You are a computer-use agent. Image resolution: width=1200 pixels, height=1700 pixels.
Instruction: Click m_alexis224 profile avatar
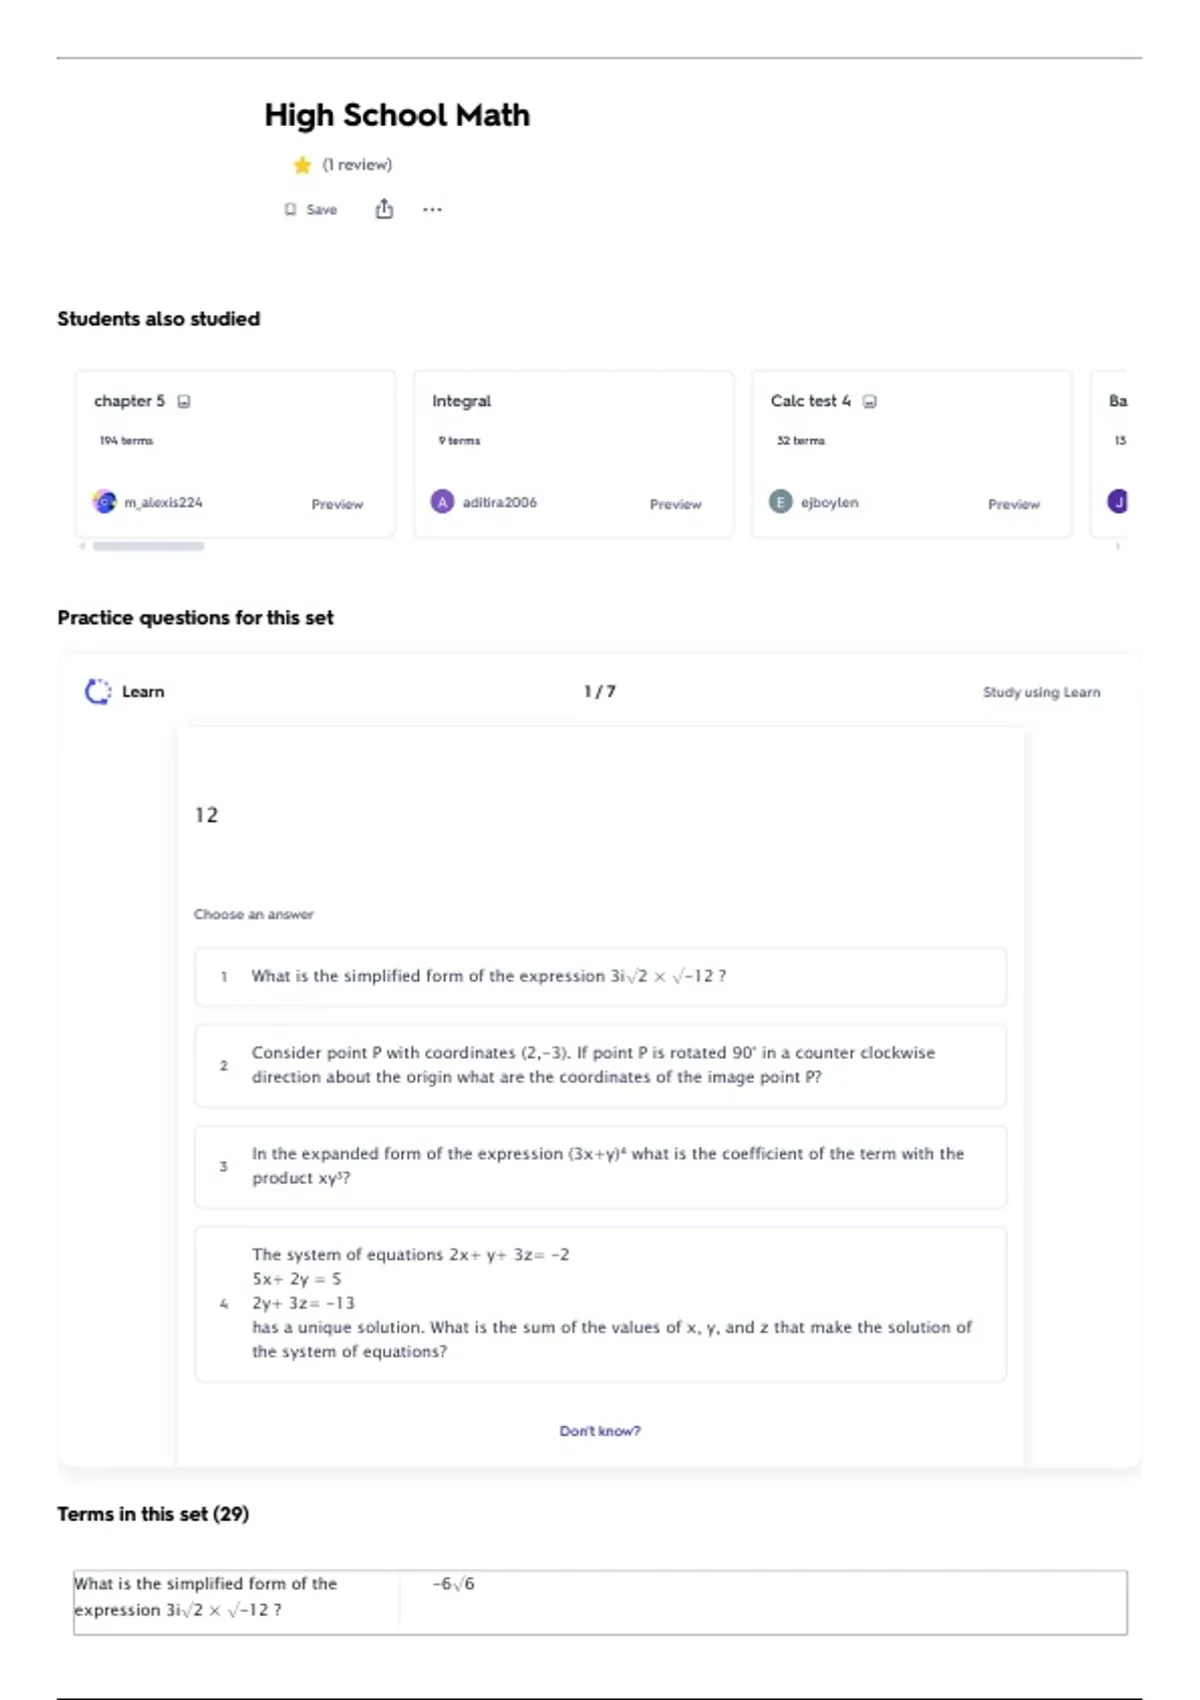[x=104, y=502]
